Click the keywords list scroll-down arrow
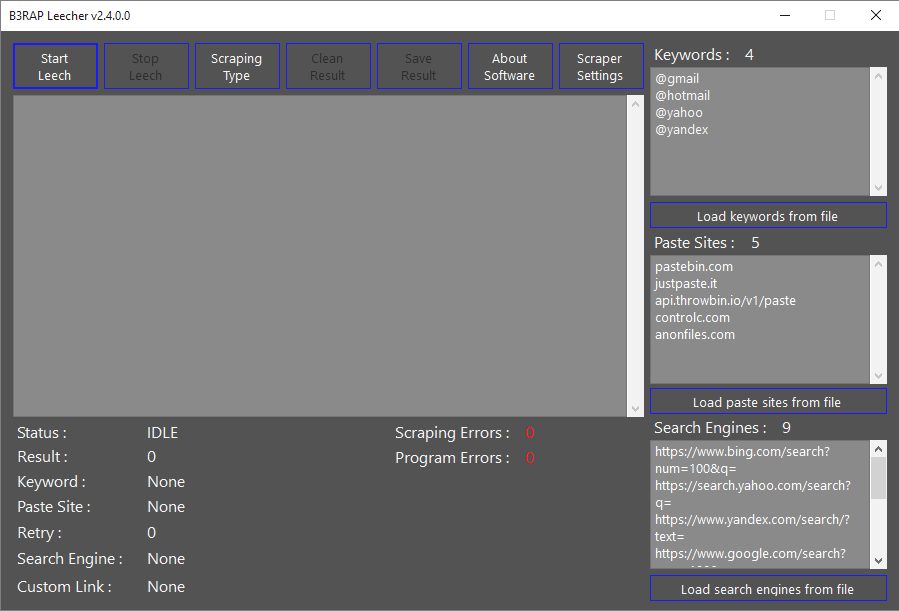The width and height of the screenshot is (899, 611). tap(878, 189)
